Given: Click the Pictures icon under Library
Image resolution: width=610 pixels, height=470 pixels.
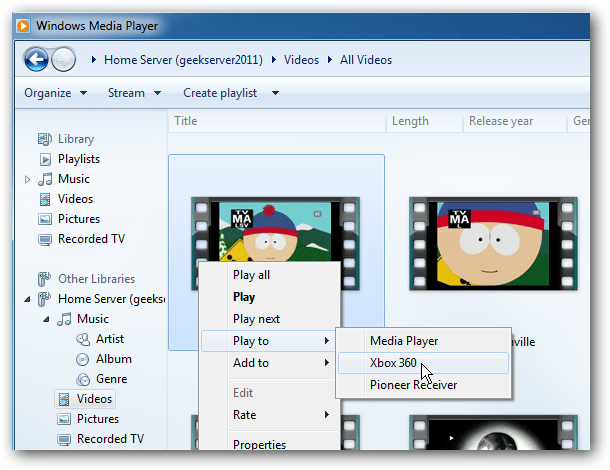Looking at the screenshot, I should [45, 219].
